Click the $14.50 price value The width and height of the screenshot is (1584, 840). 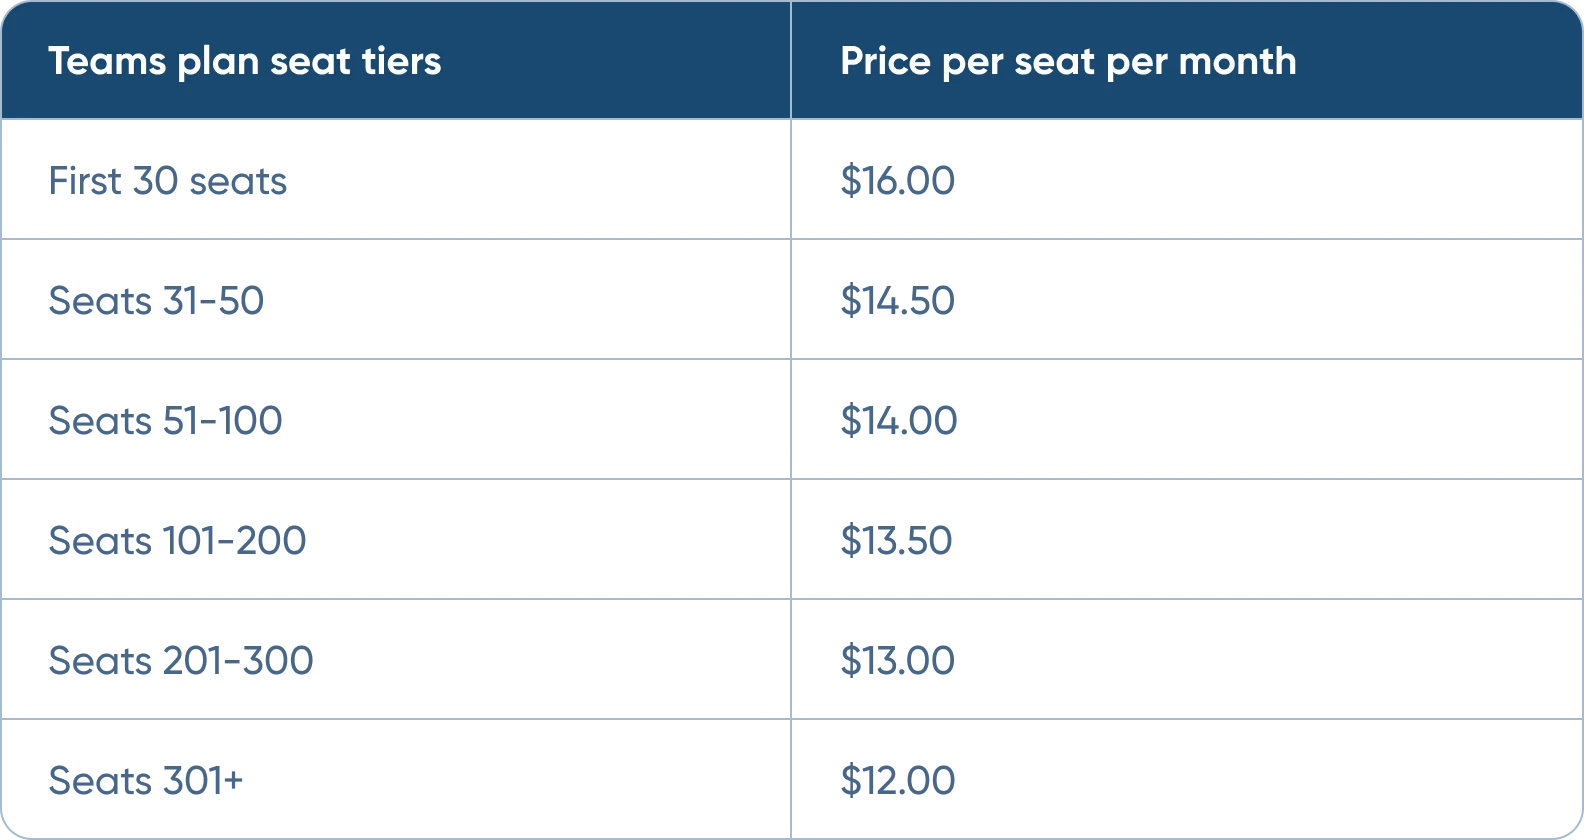pos(897,301)
